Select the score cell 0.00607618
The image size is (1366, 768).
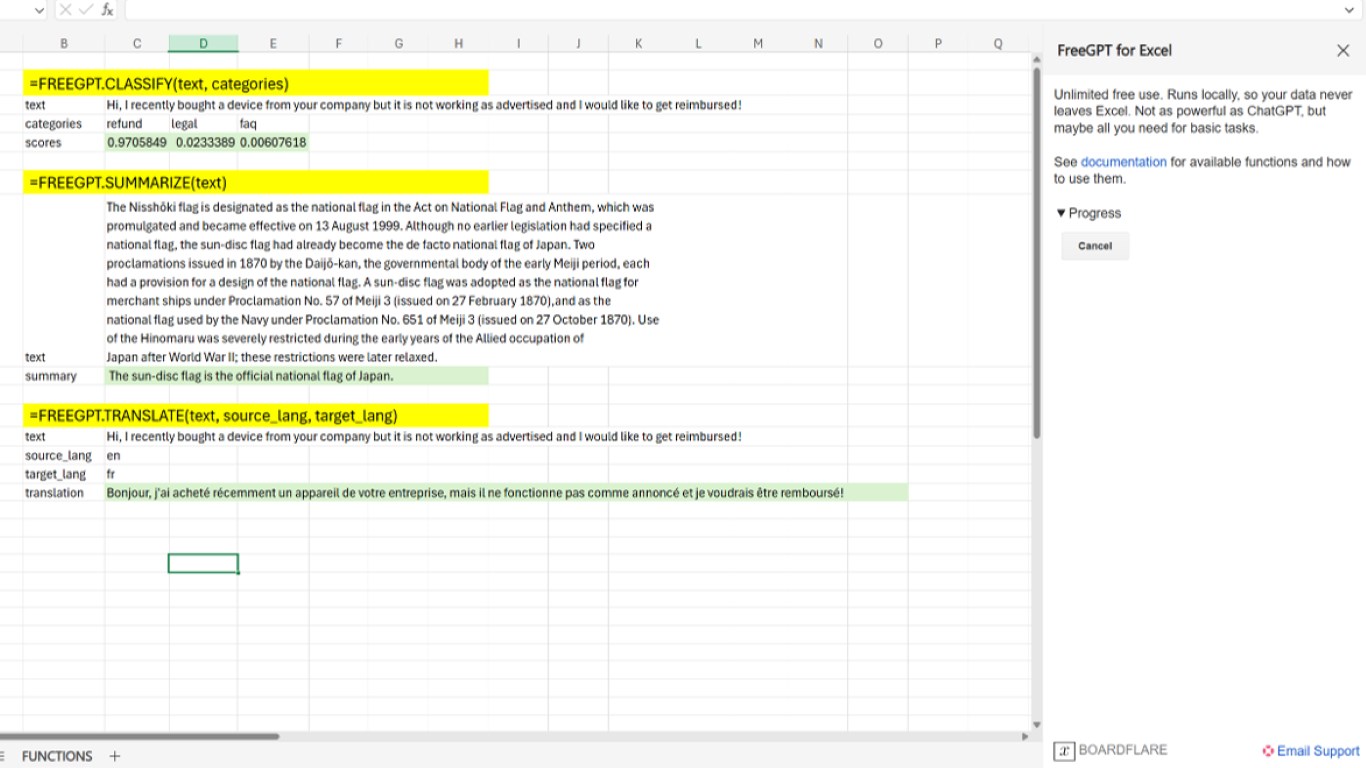coord(273,143)
